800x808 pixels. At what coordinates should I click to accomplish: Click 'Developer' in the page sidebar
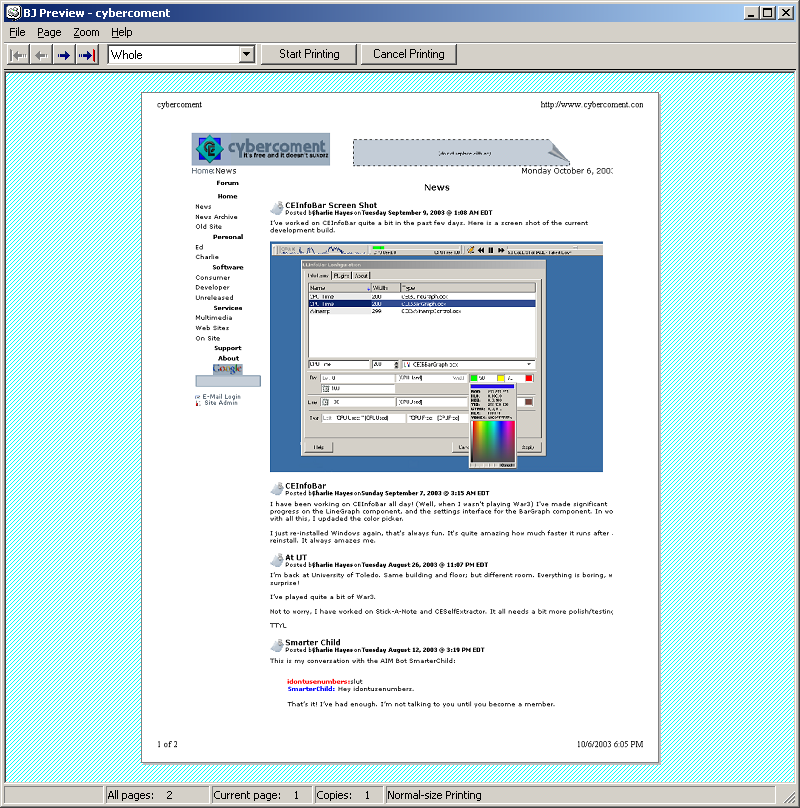coord(212,288)
